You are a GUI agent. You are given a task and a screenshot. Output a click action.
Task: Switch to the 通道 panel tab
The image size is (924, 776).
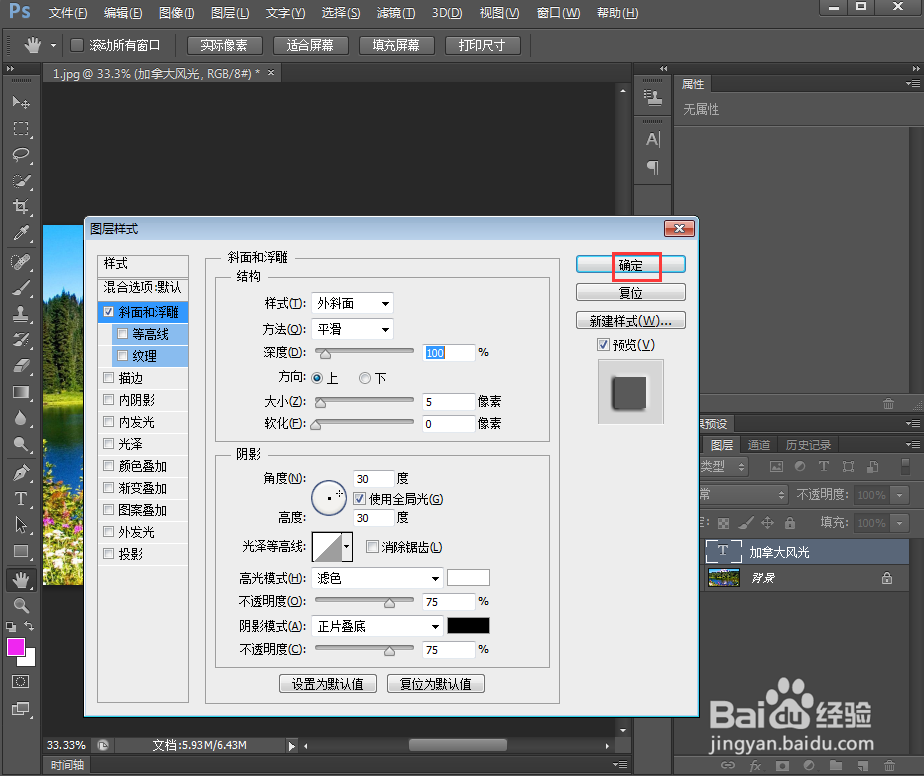758,444
